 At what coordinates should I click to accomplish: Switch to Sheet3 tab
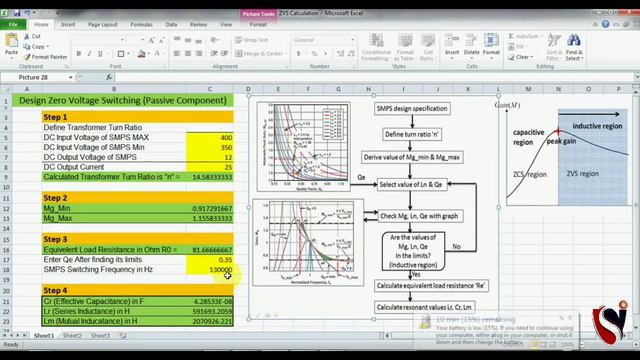pyautogui.click(x=100, y=336)
